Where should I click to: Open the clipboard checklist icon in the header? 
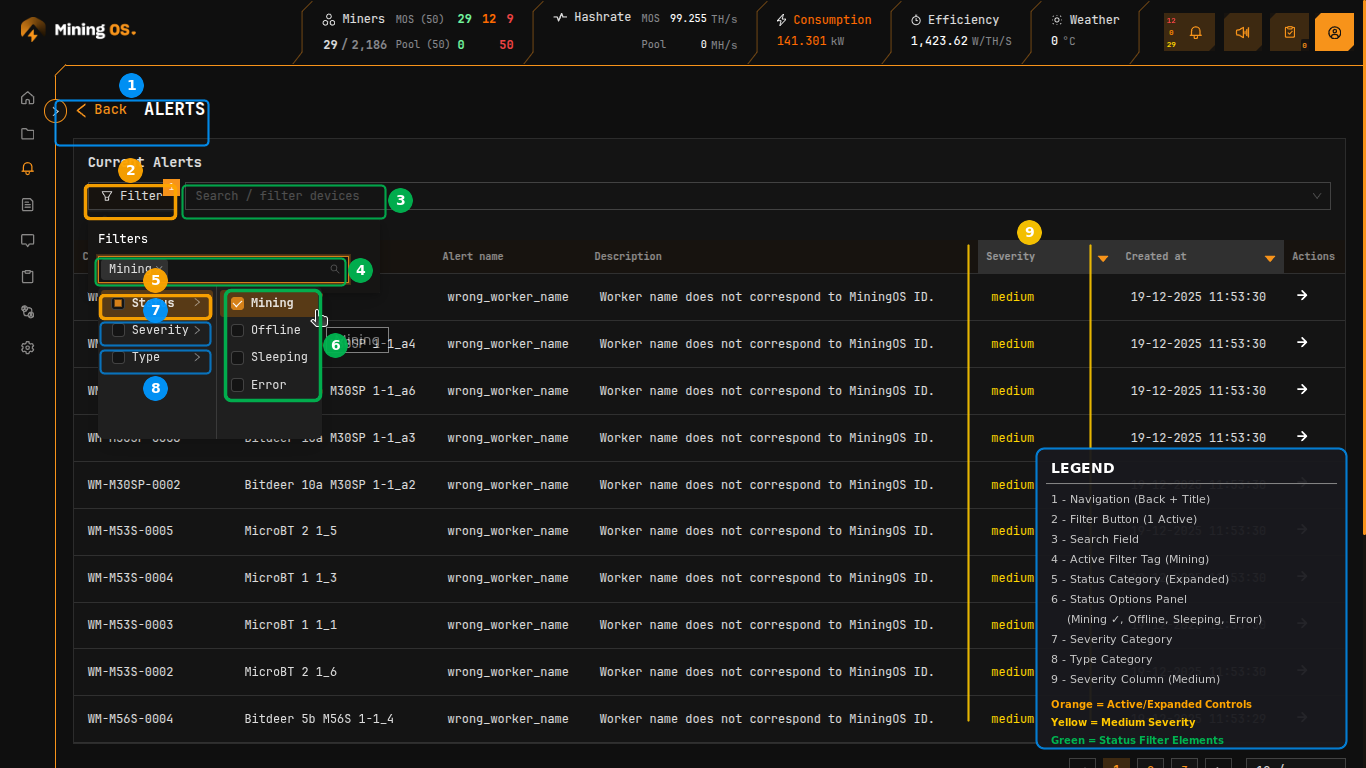tap(1289, 32)
